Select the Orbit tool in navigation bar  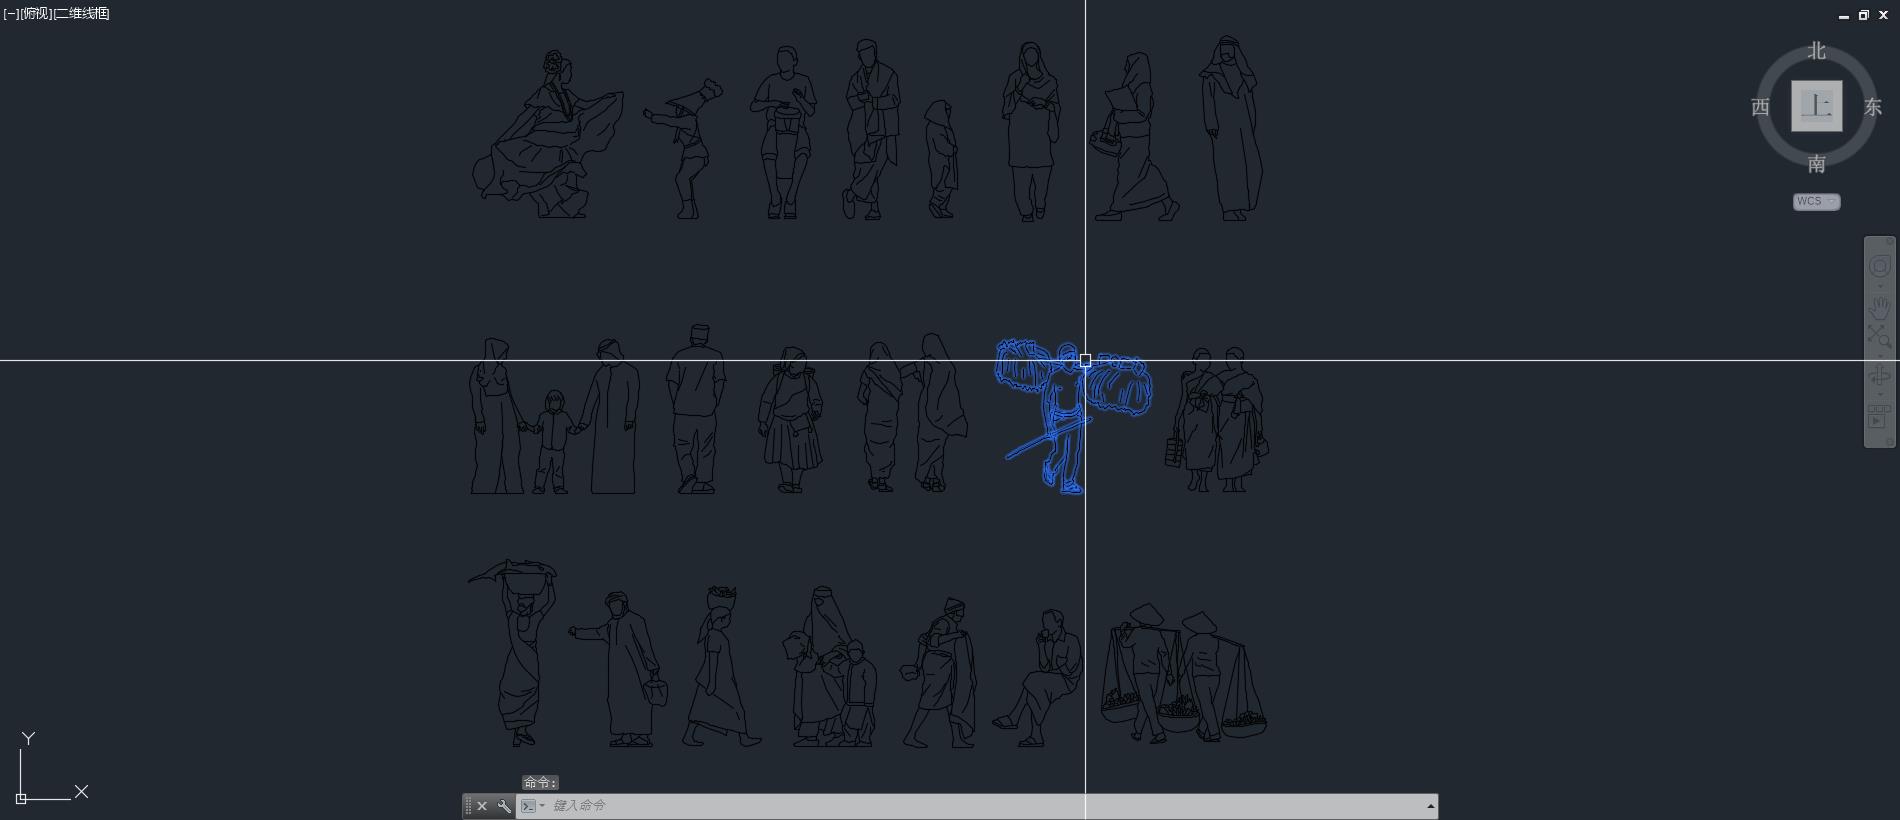[x=1879, y=376]
